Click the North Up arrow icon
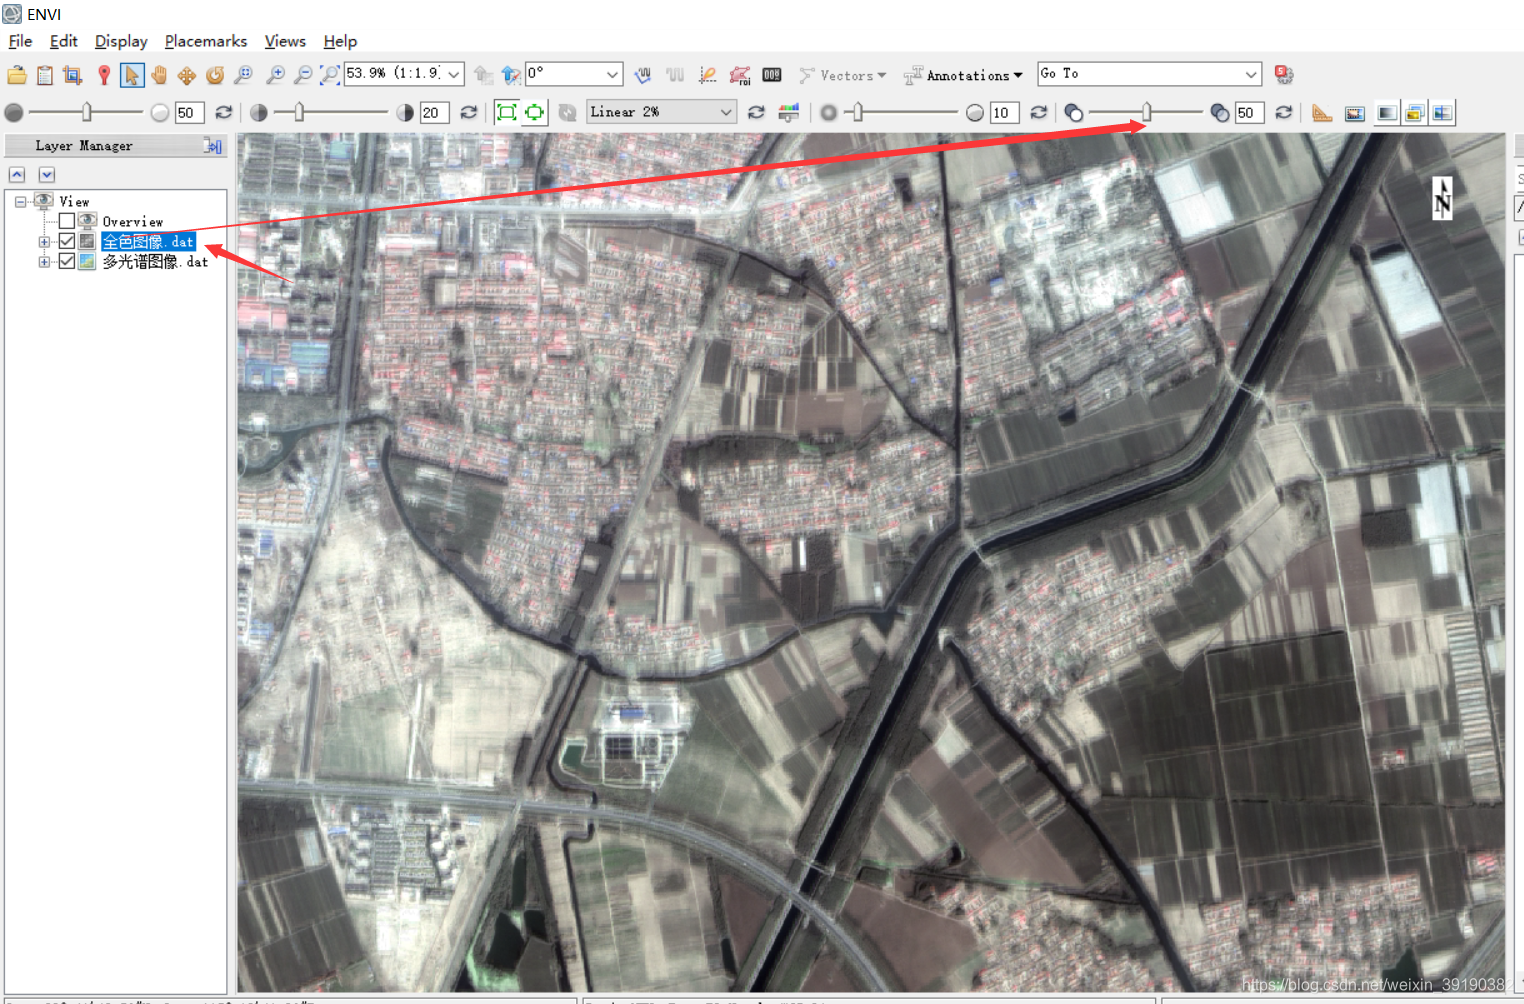The width and height of the screenshot is (1524, 1004). [x=511, y=75]
